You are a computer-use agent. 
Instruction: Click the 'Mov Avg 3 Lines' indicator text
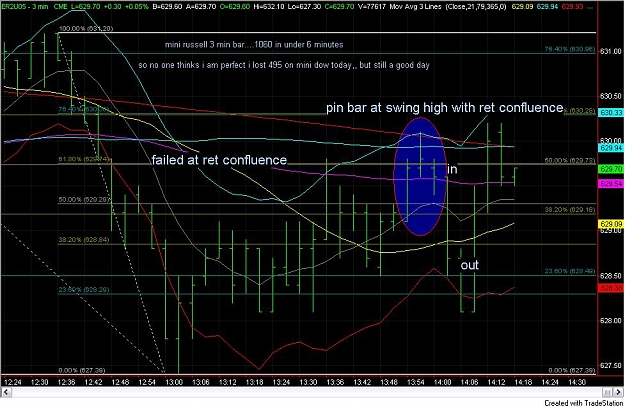pos(415,6)
